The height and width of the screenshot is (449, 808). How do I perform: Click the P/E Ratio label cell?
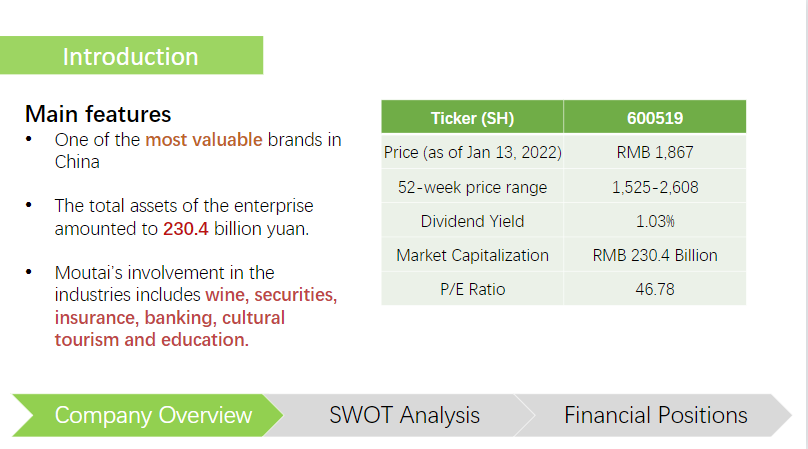point(472,289)
